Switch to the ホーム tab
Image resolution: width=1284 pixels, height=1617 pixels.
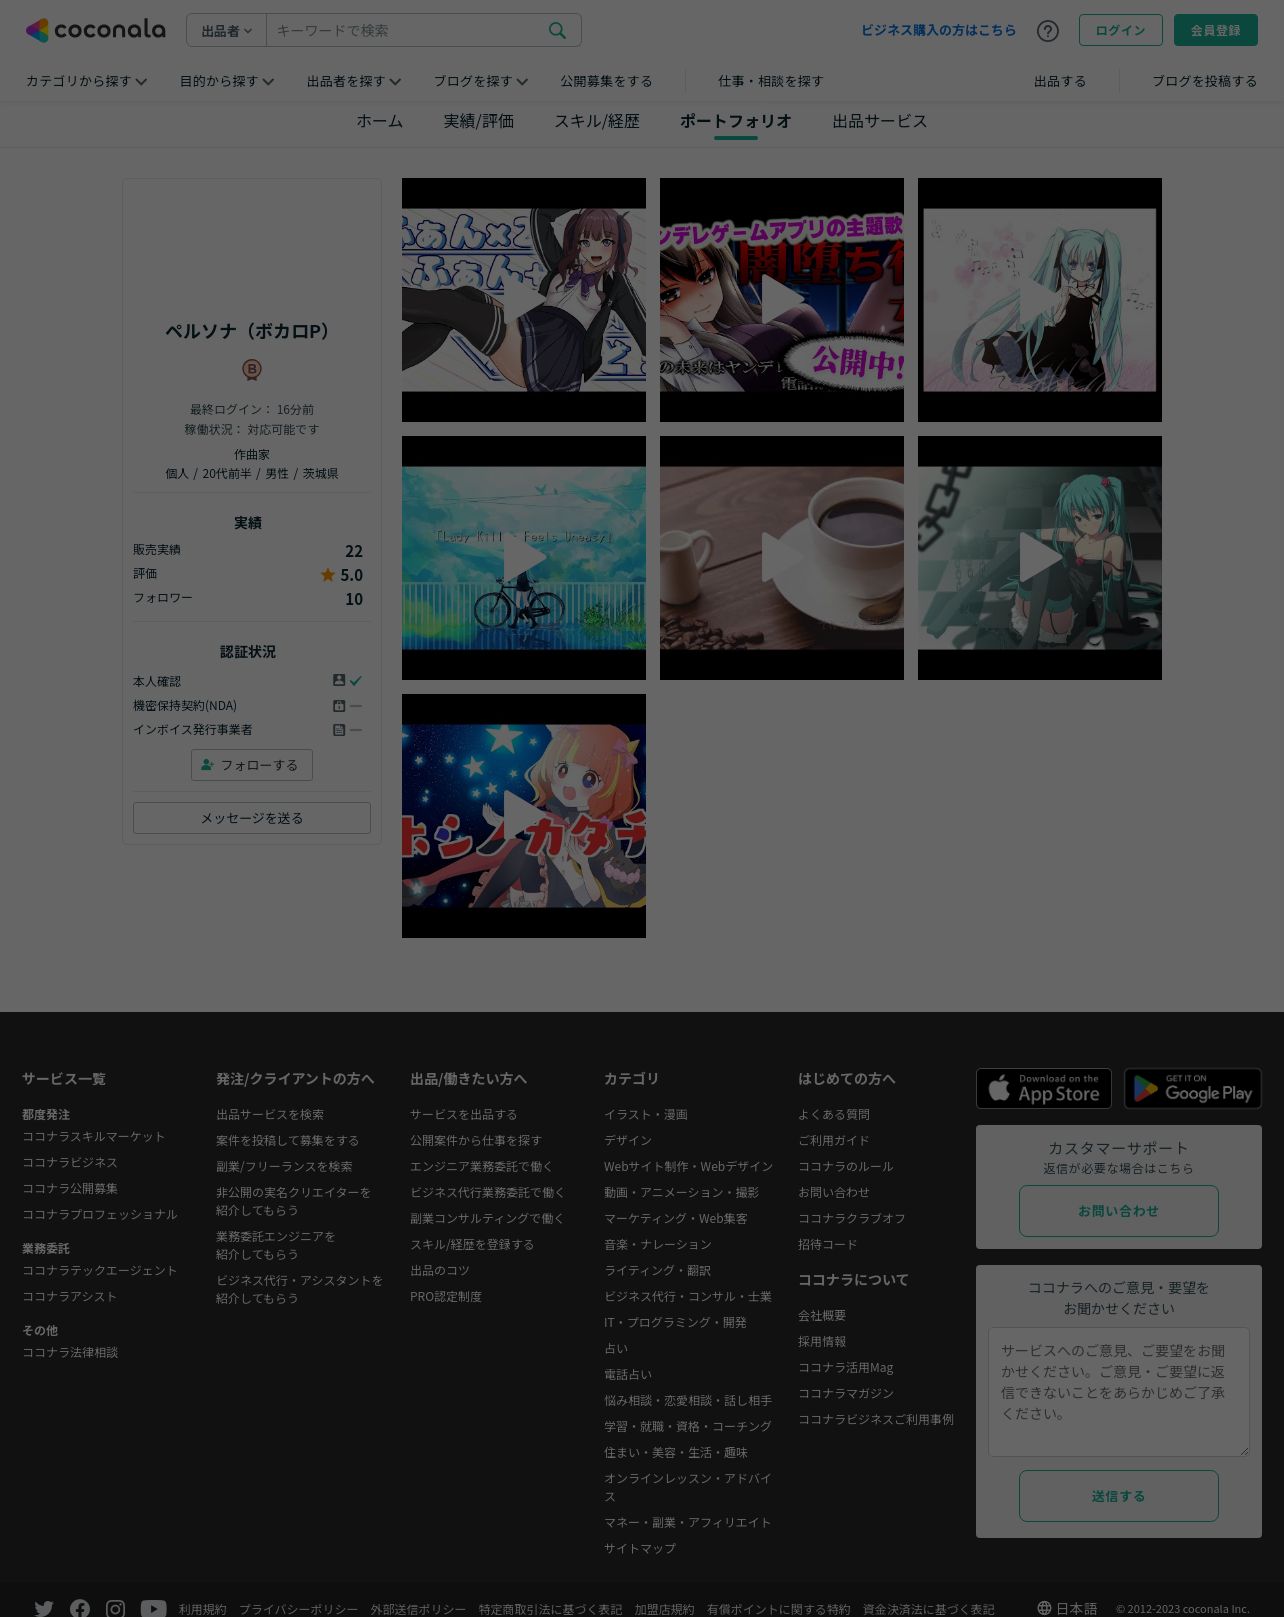pos(380,121)
